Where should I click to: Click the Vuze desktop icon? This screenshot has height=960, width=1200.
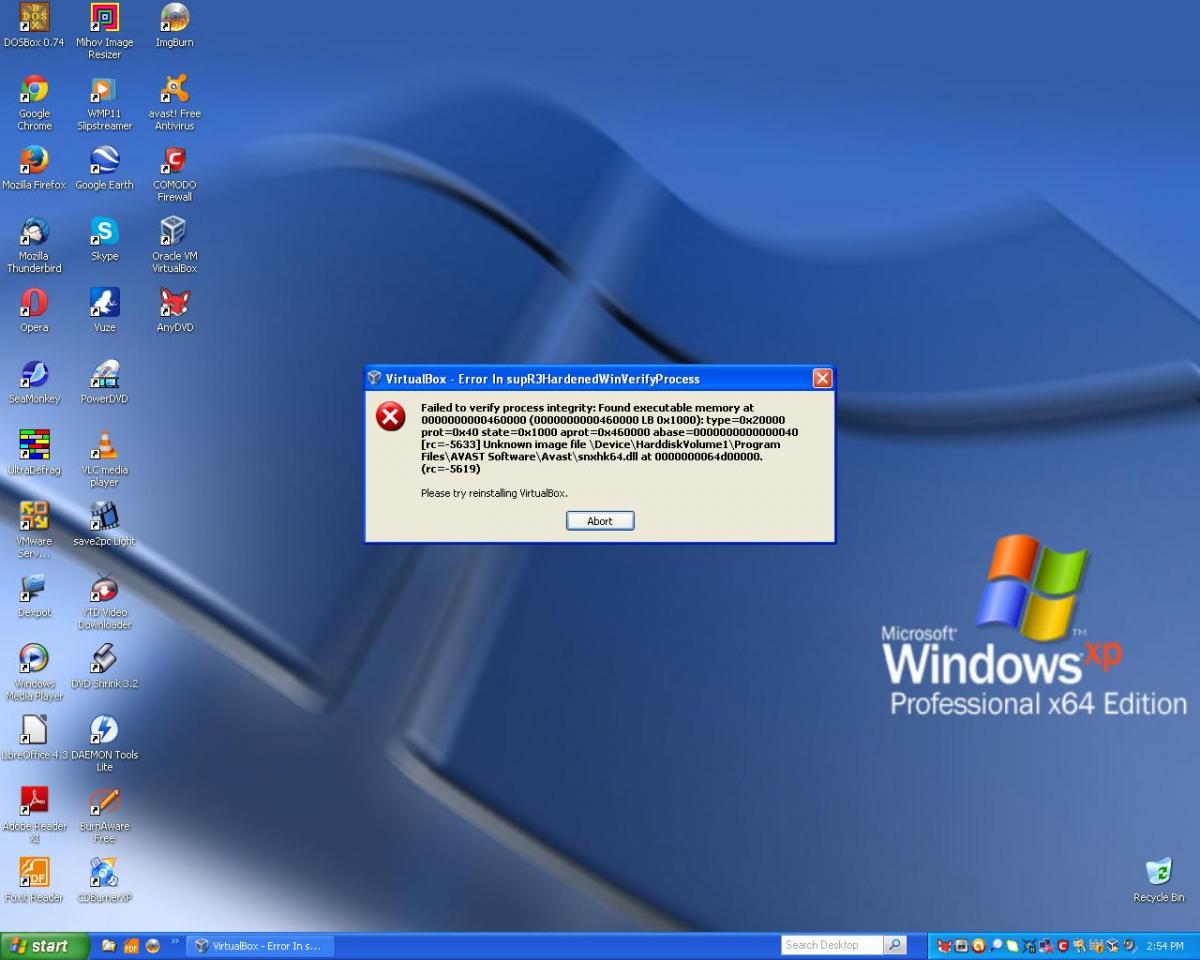tap(104, 310)
